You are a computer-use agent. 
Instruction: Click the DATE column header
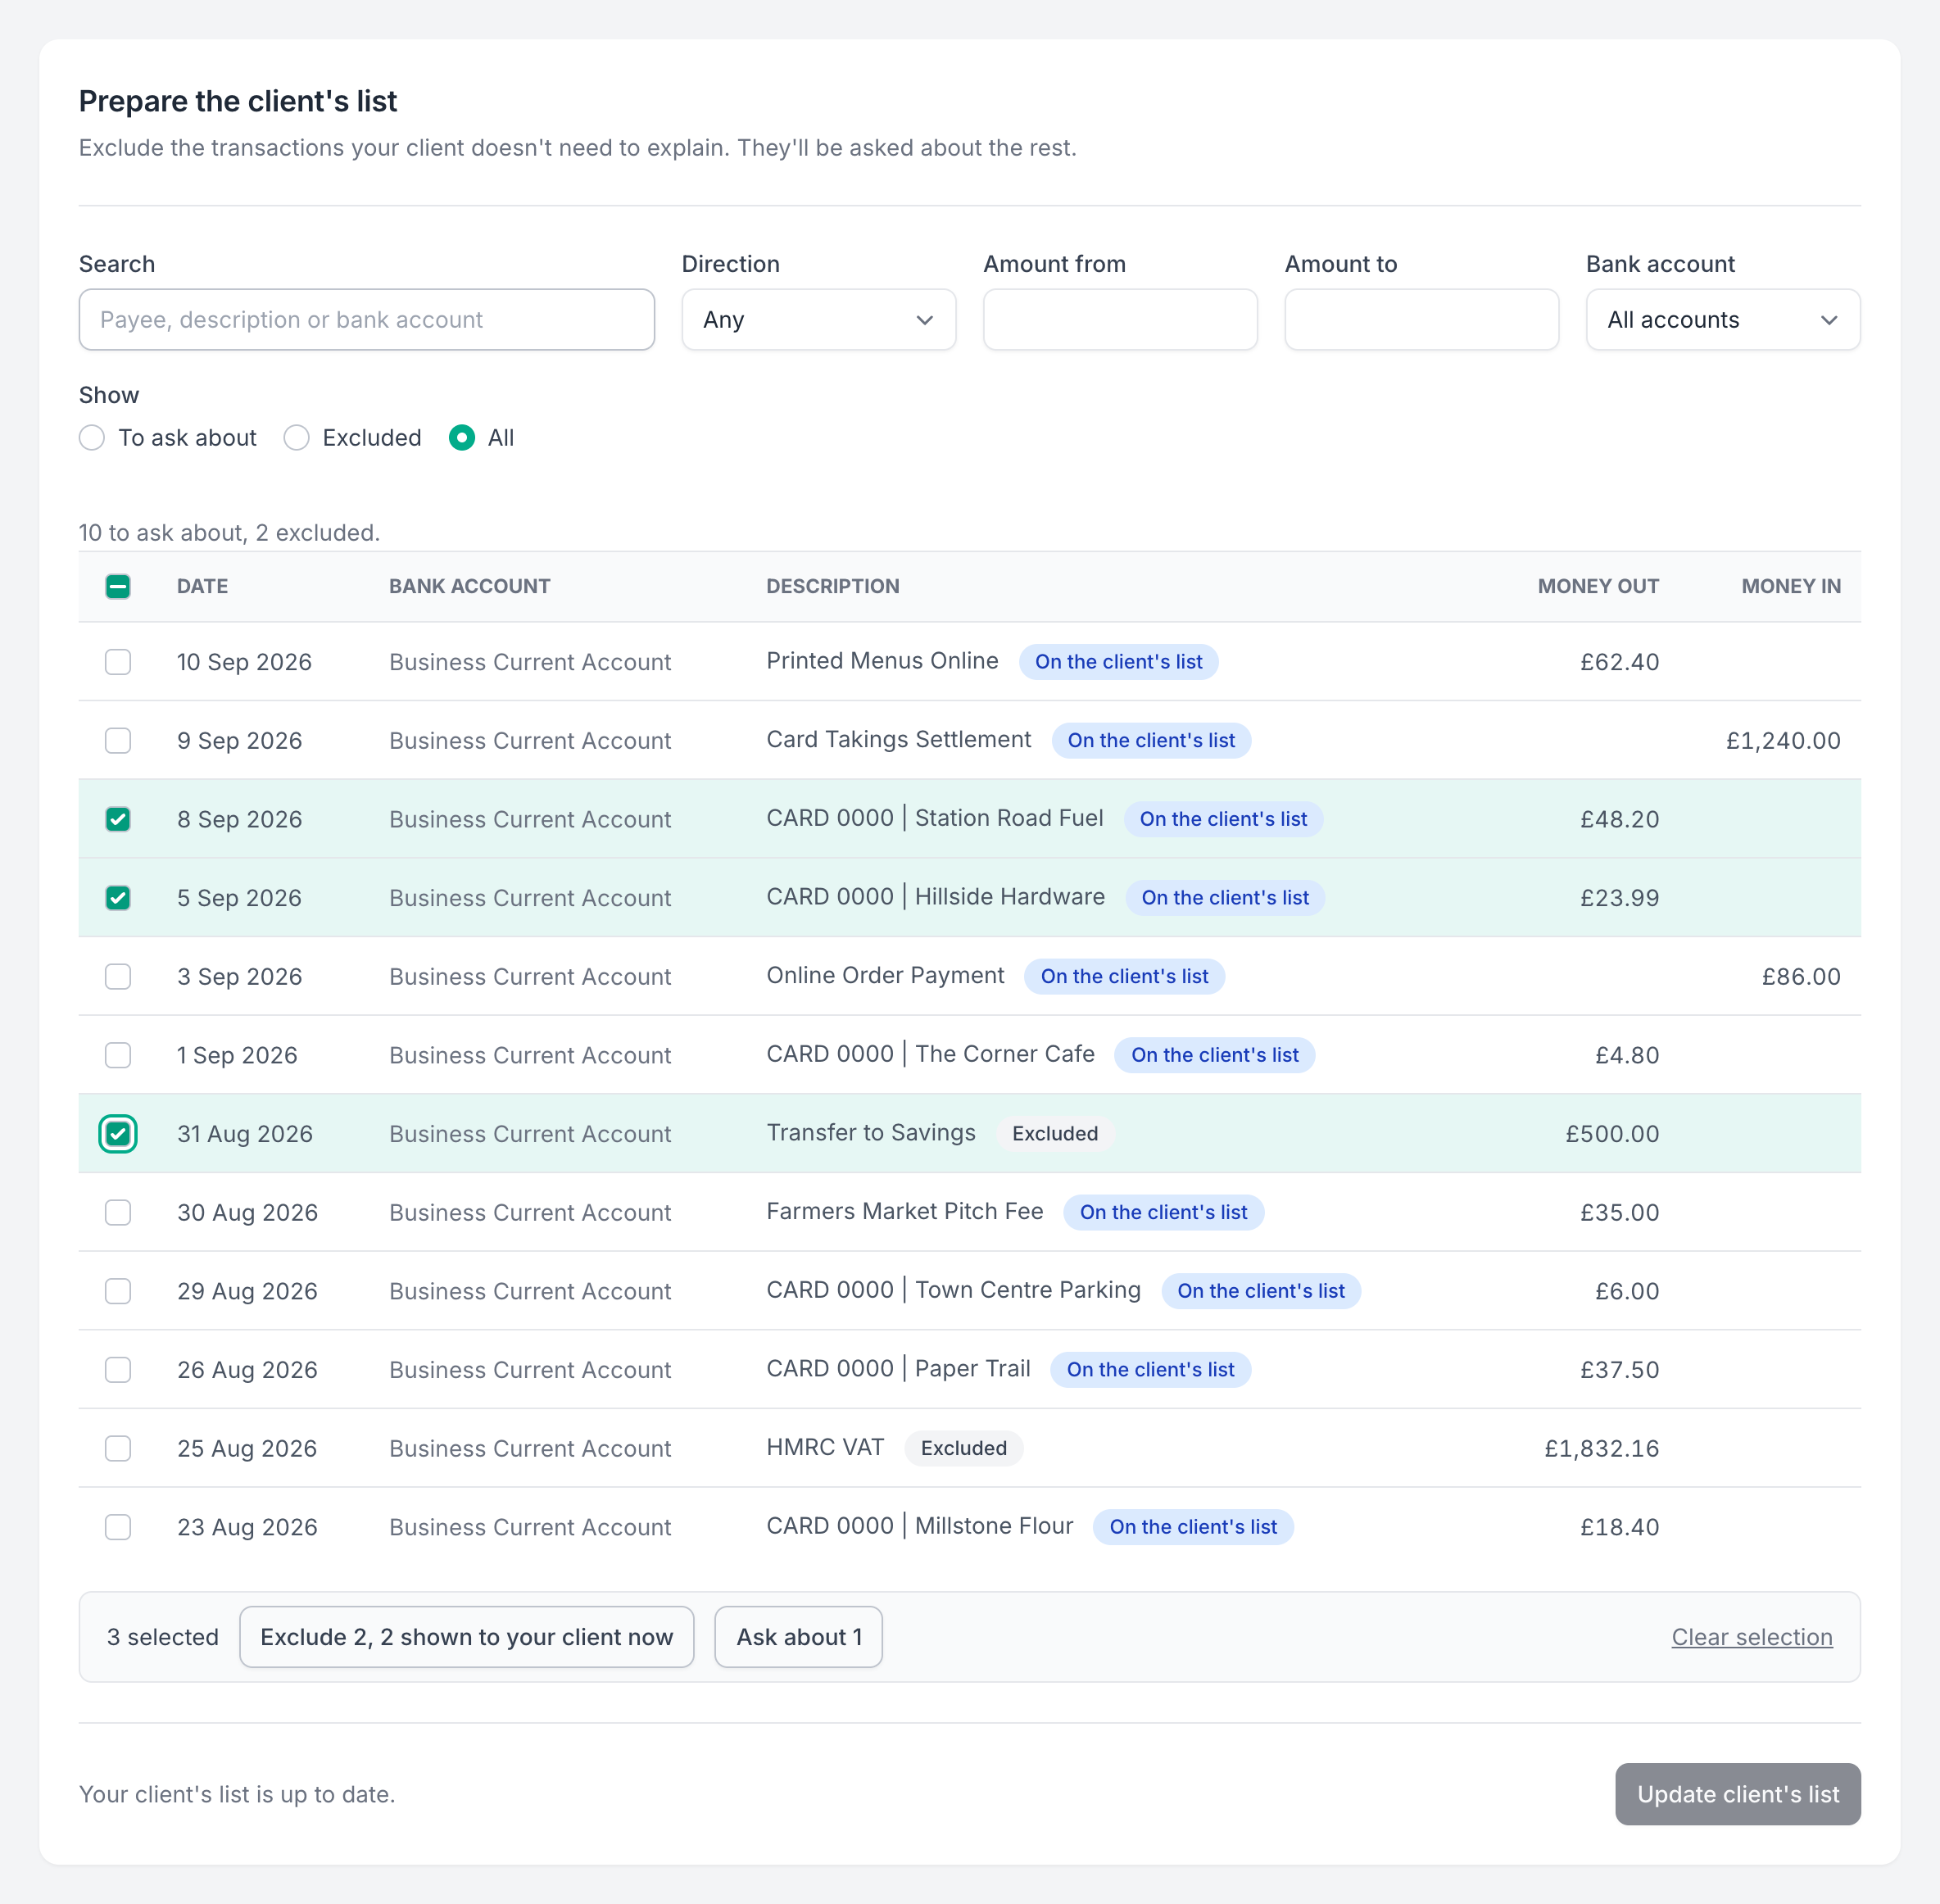coord(202,586)
